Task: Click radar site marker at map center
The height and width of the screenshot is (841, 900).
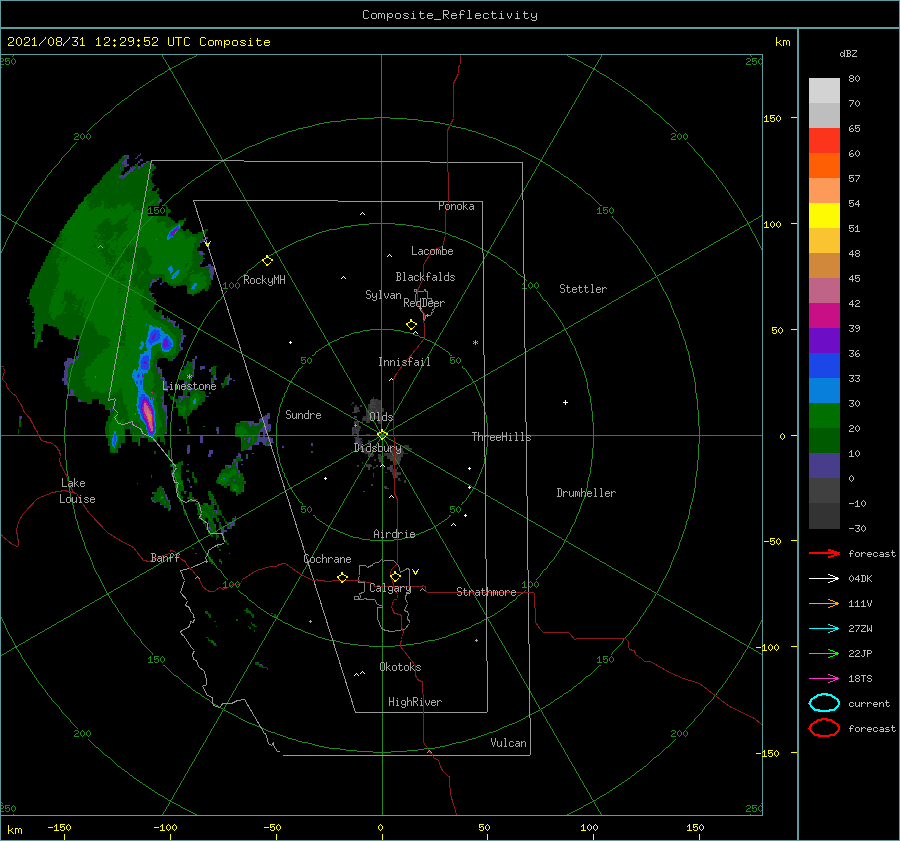Action: coord(382,435)
